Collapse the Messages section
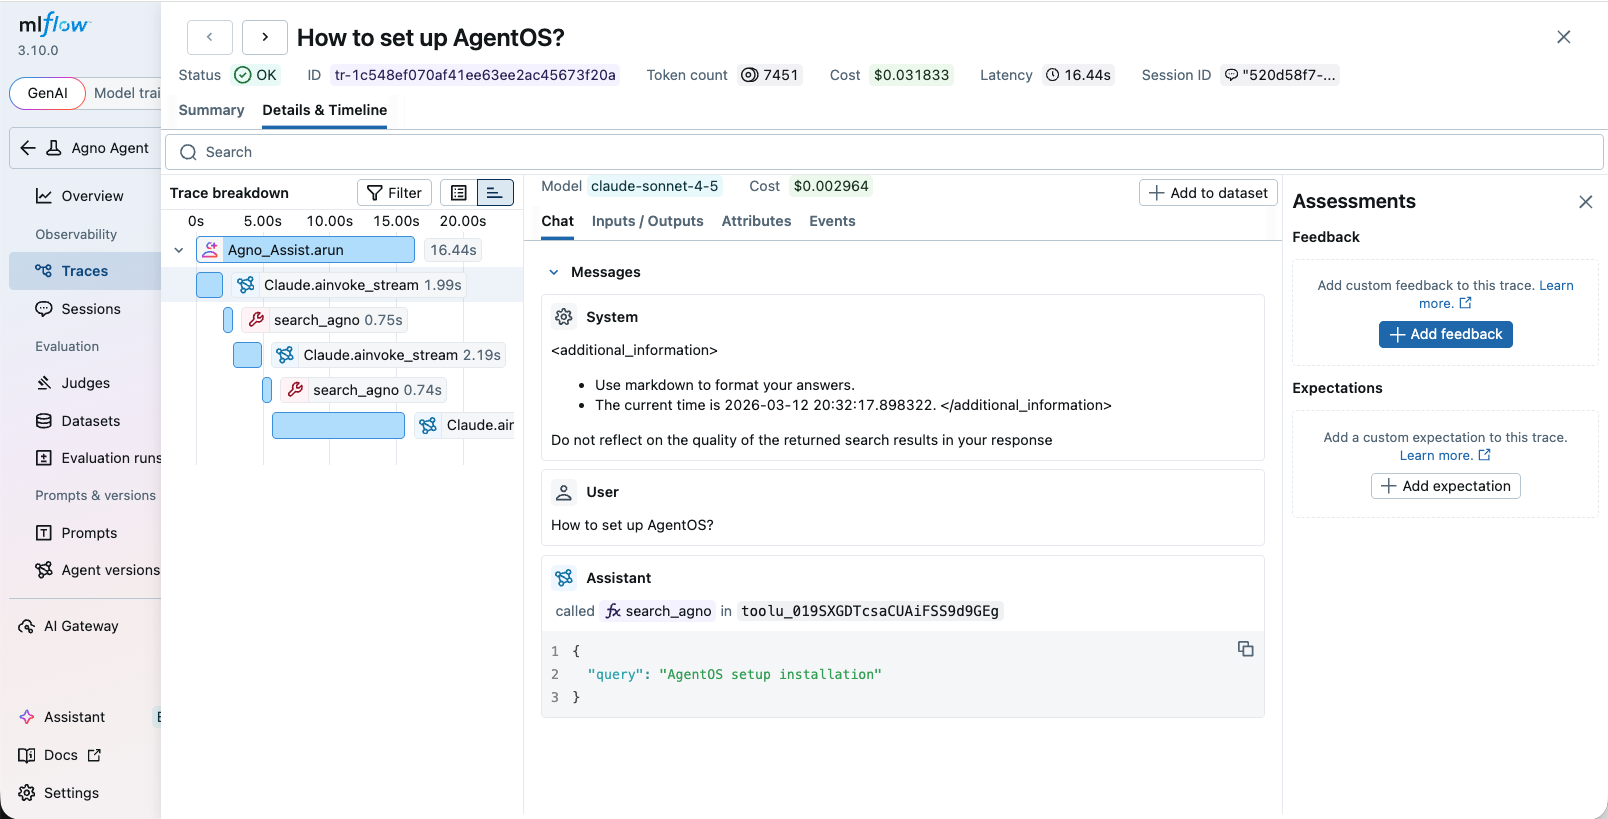1608x819 pixels. tap(553, 272)
